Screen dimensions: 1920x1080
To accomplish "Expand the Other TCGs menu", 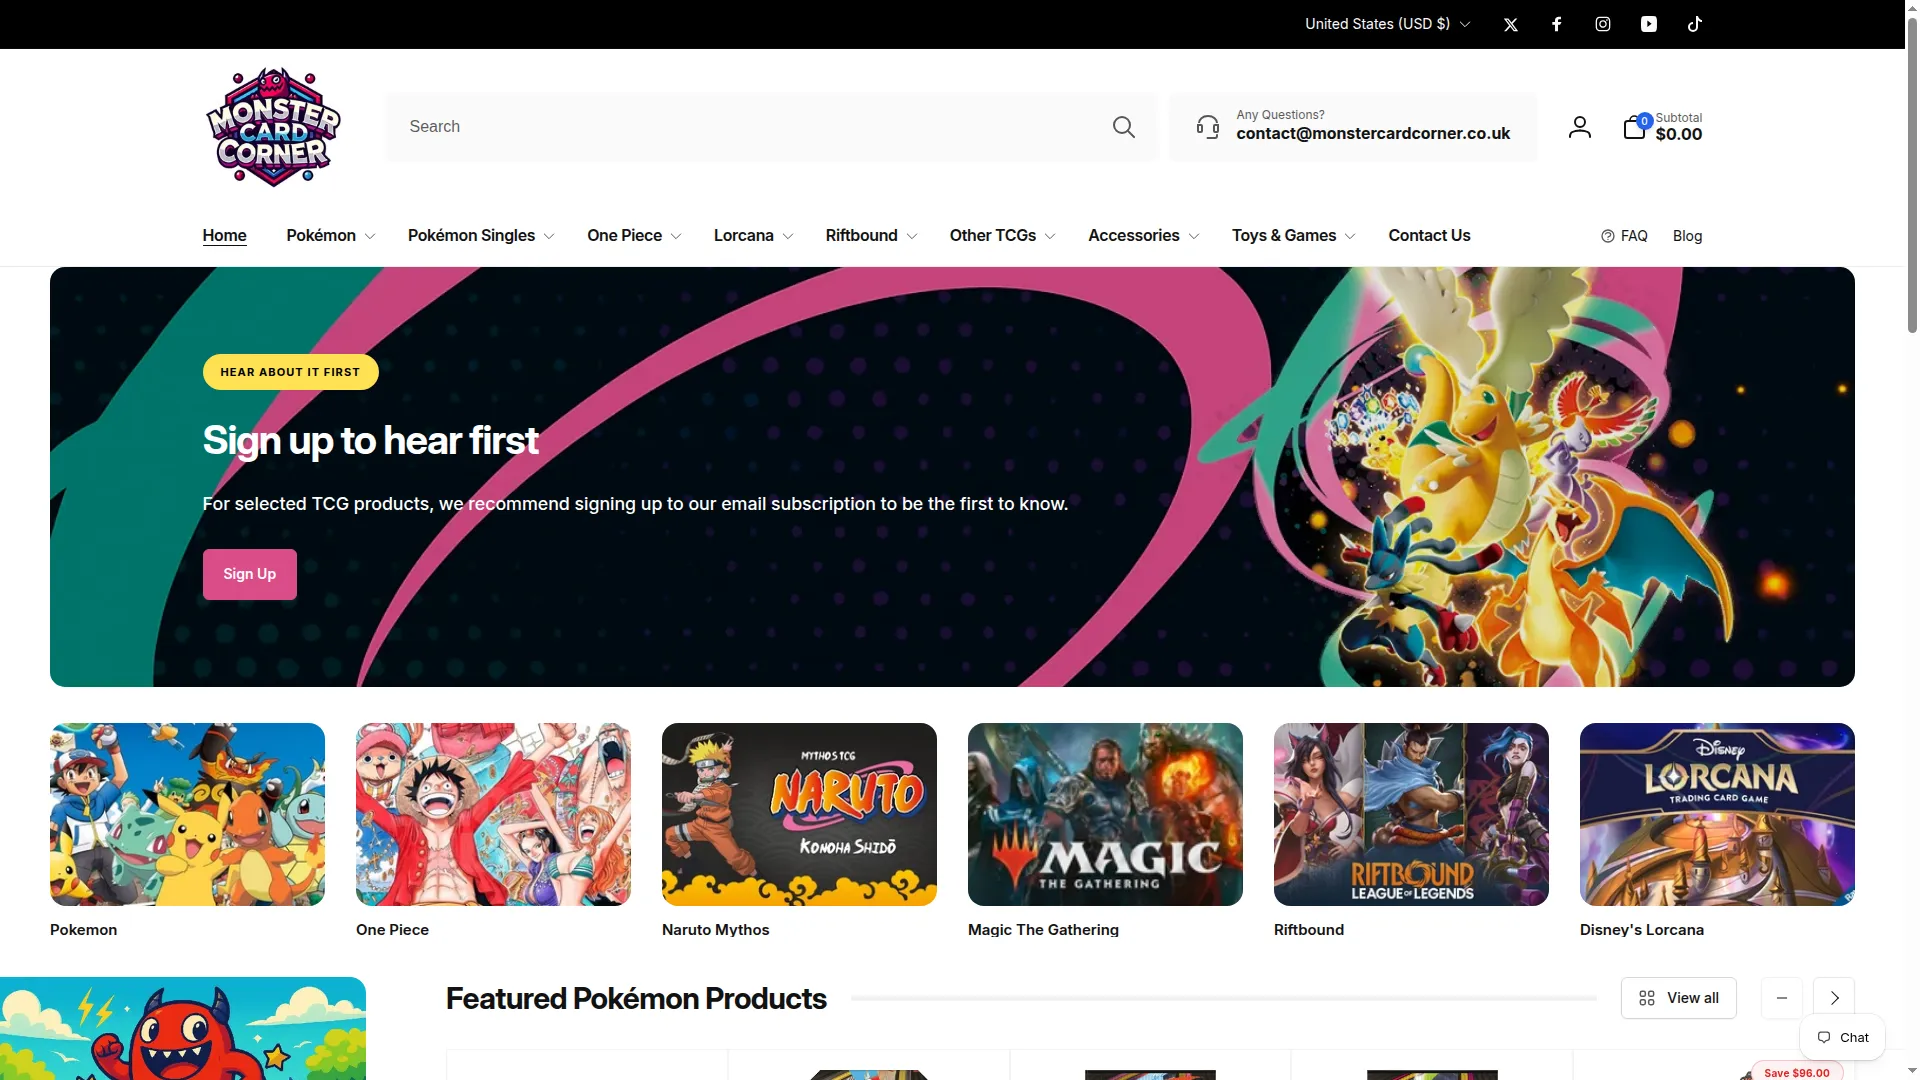I will [1002, 236].
